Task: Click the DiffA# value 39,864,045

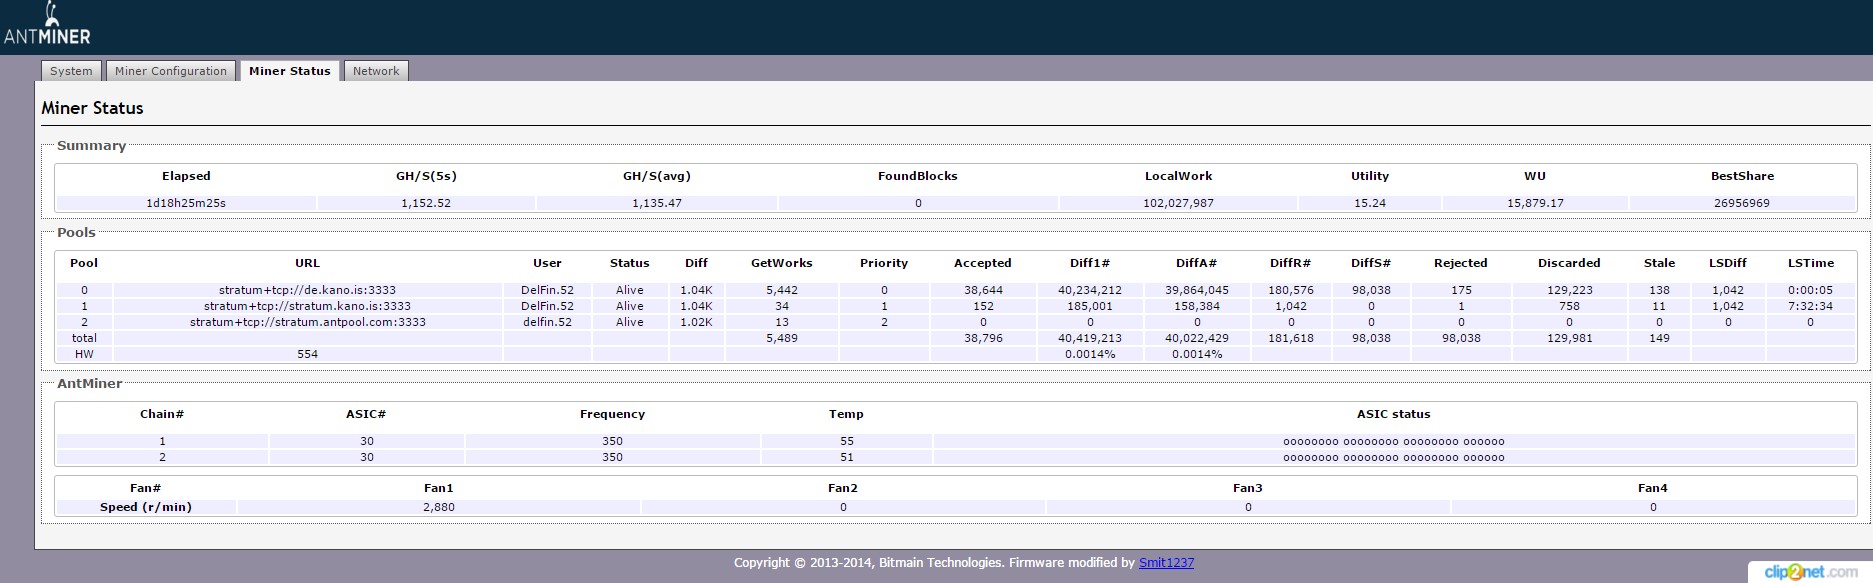Action: 1197,290
